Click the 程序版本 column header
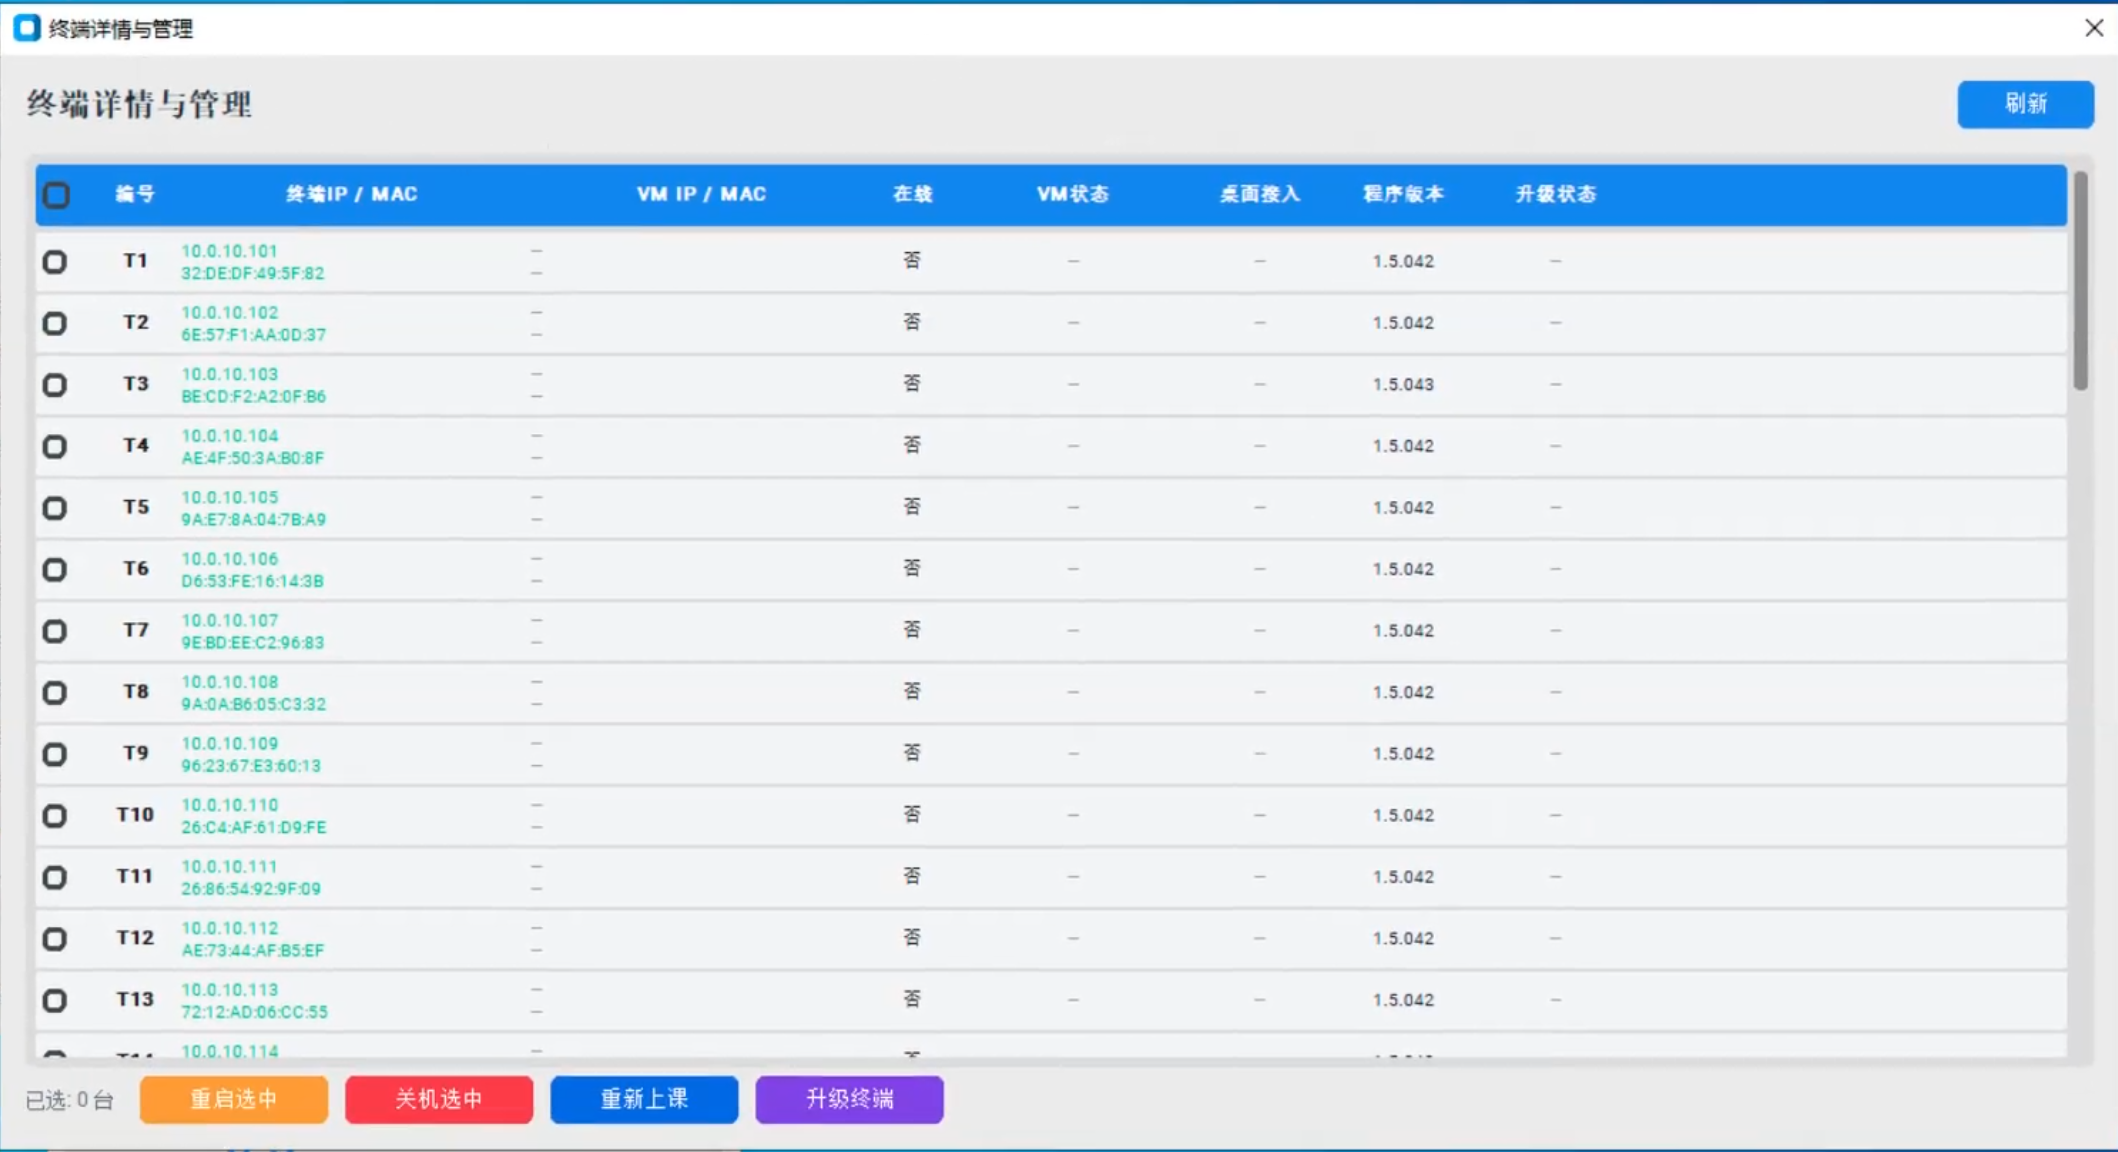2118x1152 pixels. 1403,194
